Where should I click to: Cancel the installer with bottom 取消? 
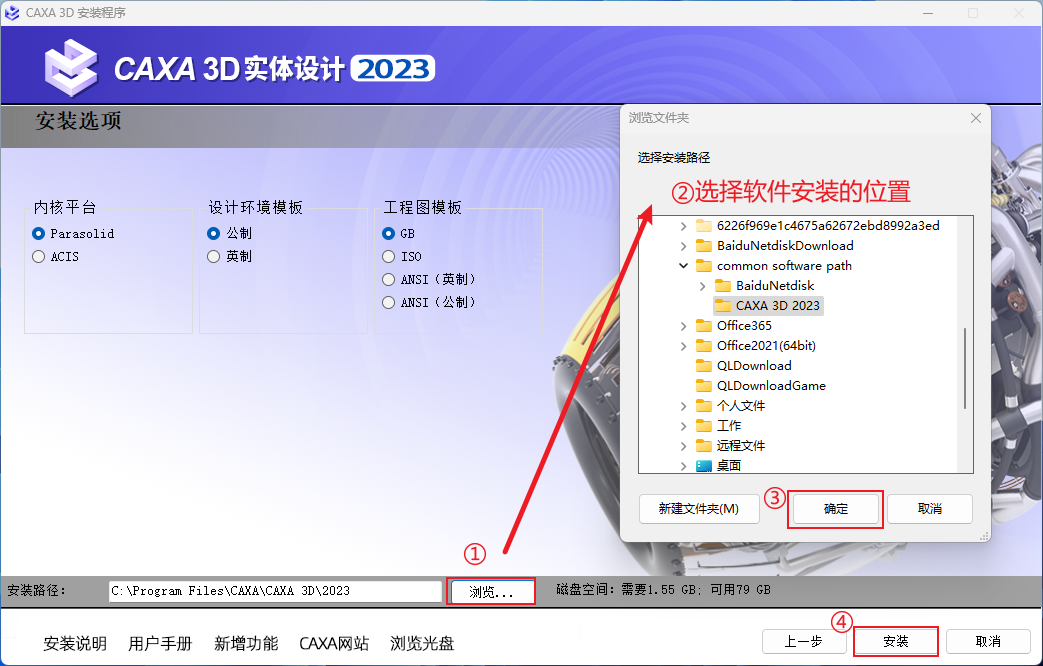tap(988, 641)
